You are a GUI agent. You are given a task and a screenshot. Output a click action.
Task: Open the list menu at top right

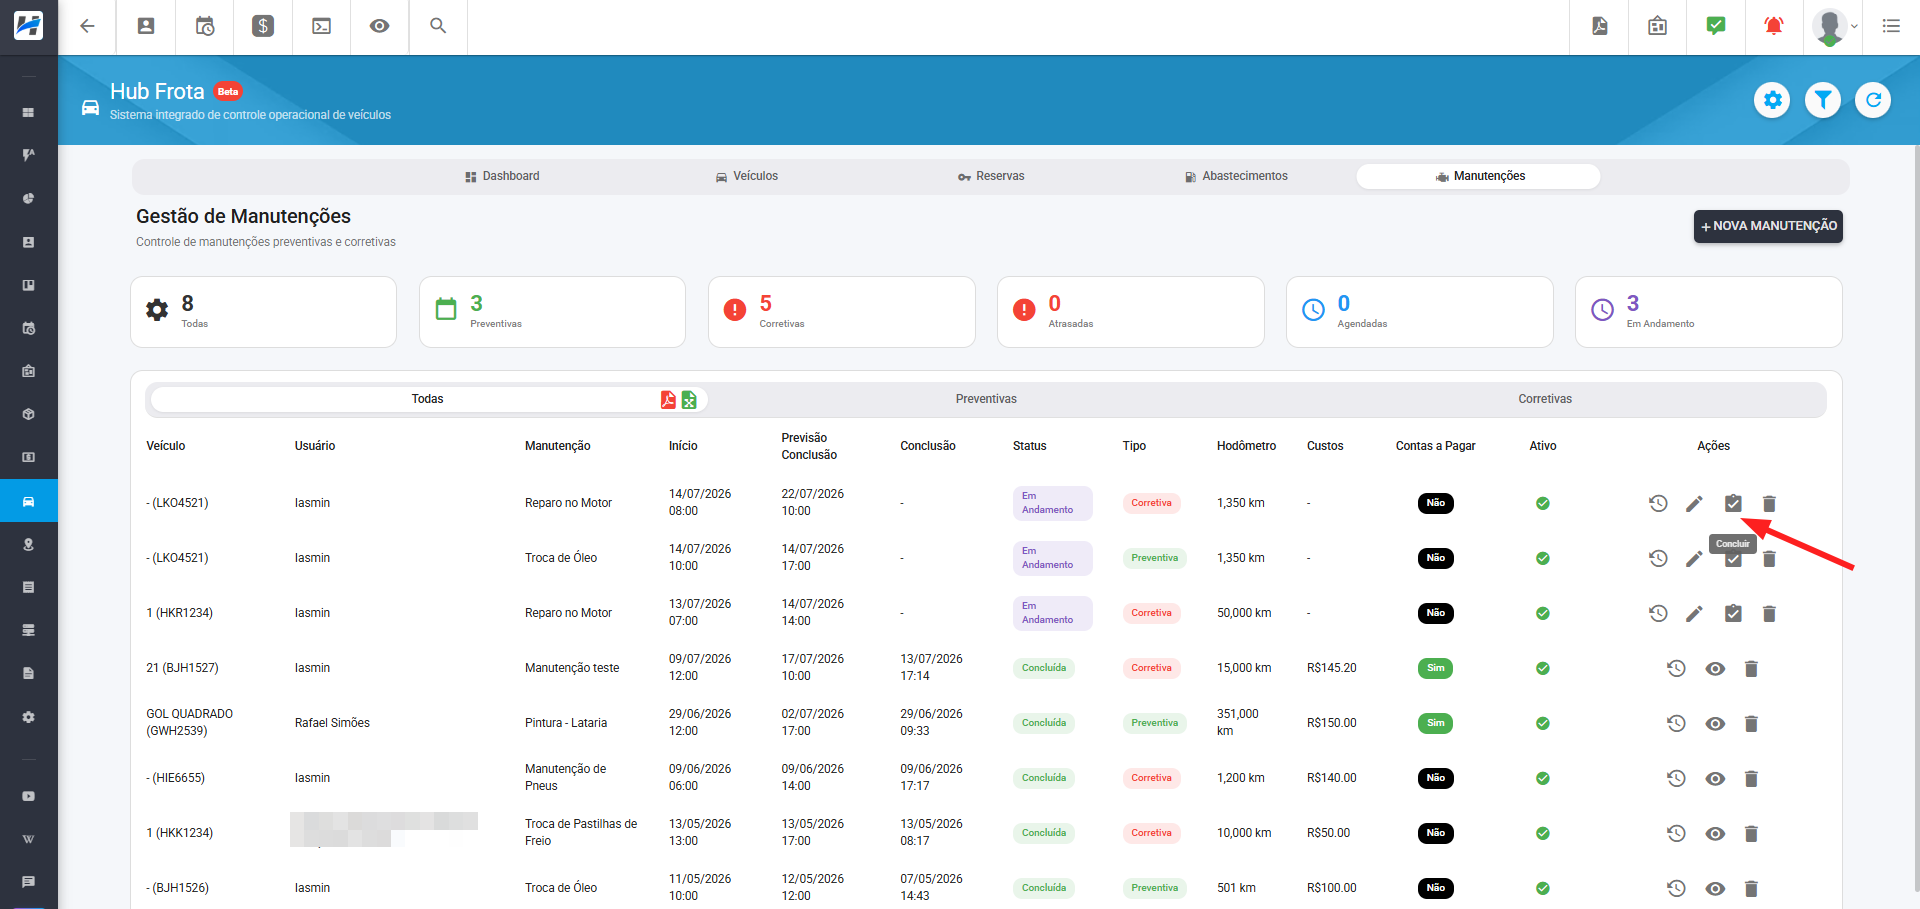1891,26
